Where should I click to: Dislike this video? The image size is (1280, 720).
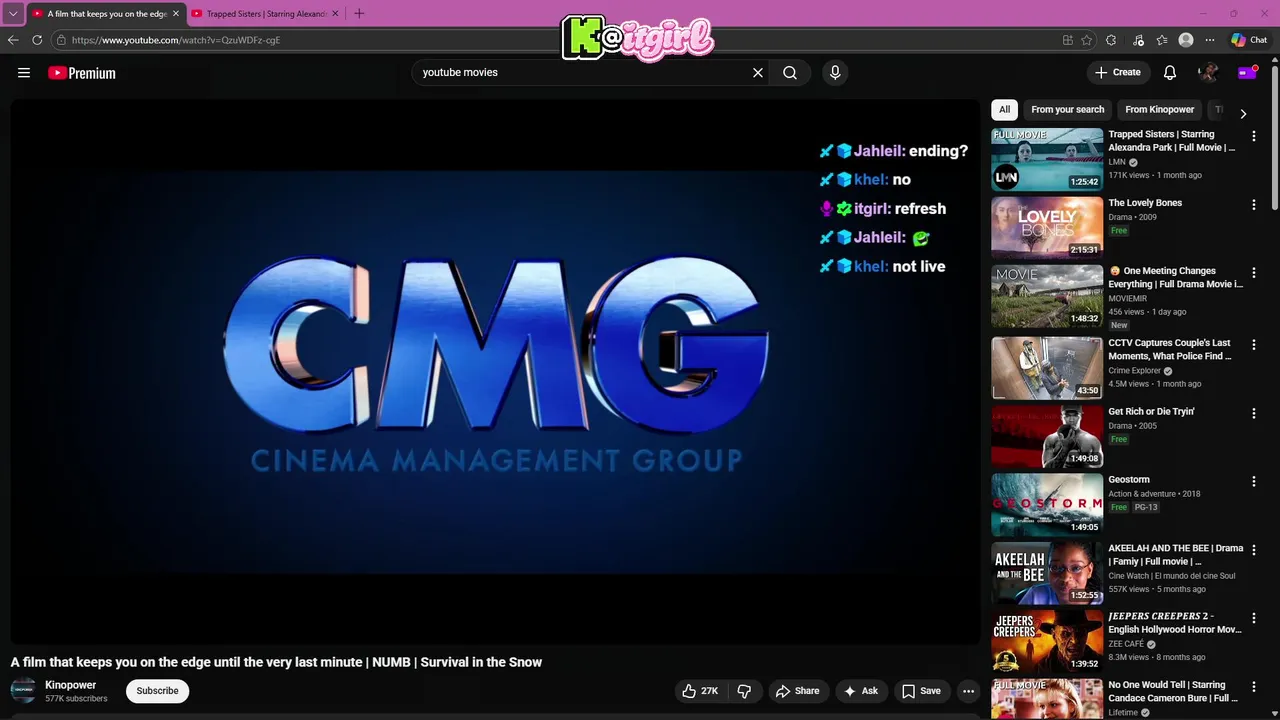(744, 691)
